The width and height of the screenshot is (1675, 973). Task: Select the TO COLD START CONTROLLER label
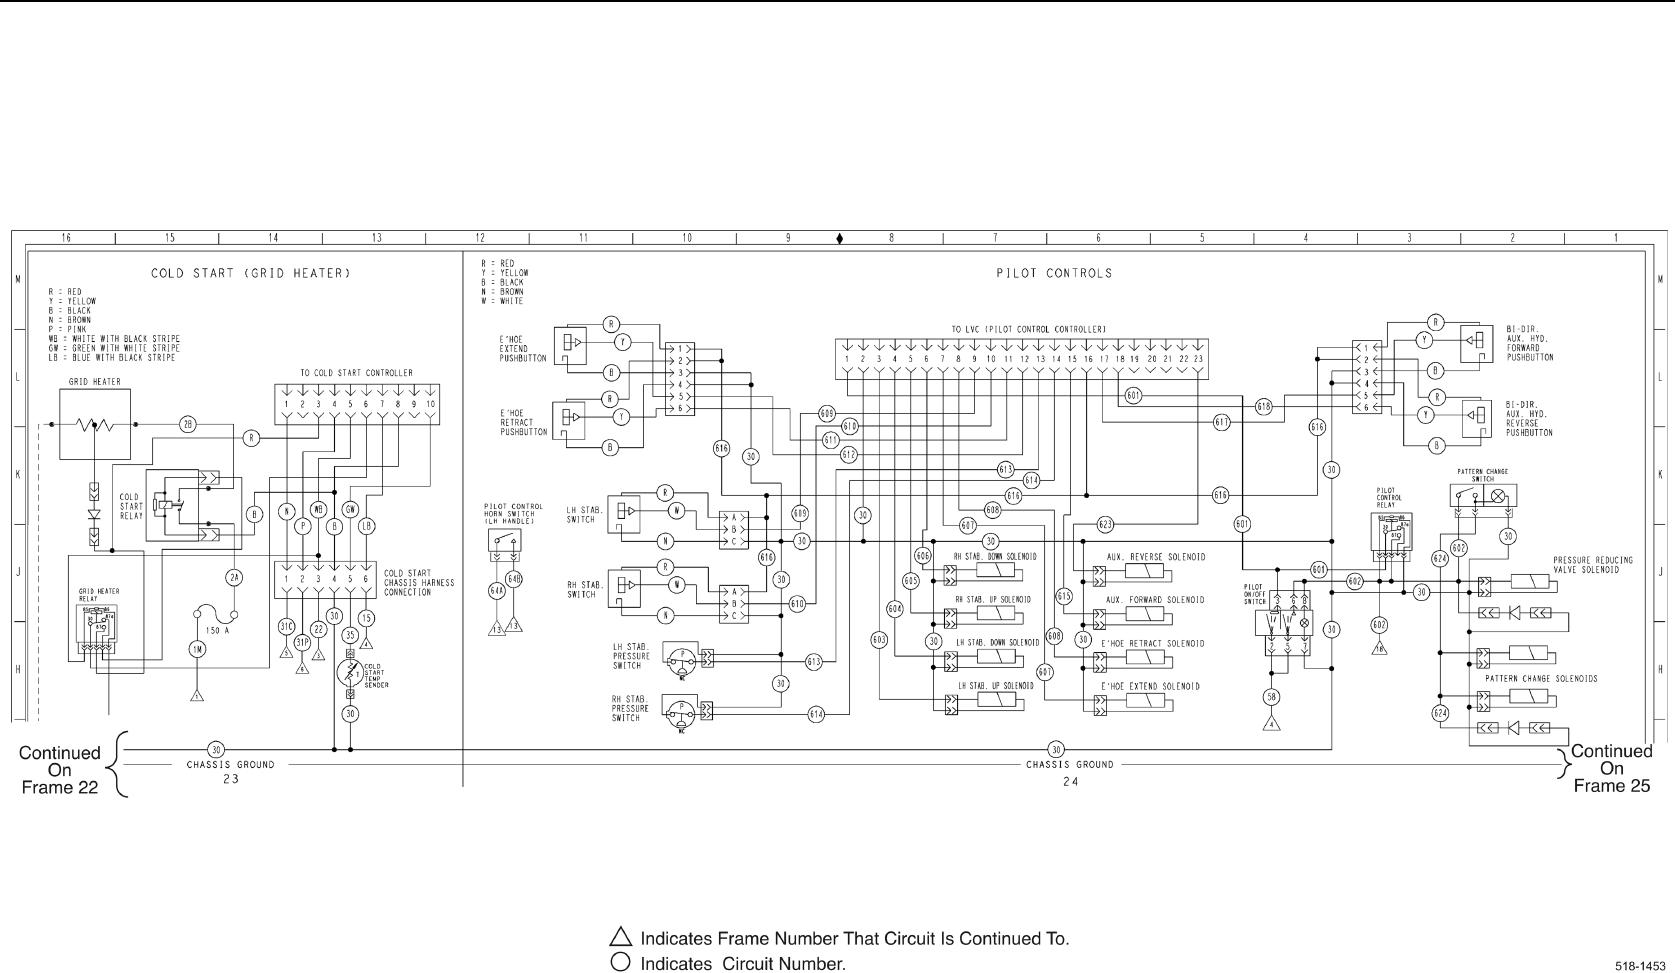[356, 373]
